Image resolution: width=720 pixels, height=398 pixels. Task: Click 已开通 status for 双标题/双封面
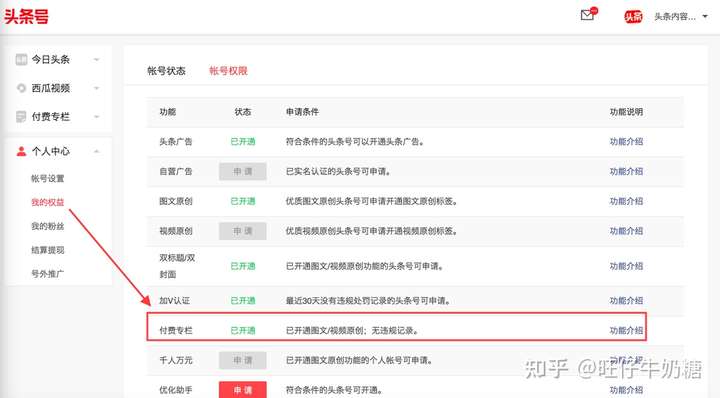point(242,266)
